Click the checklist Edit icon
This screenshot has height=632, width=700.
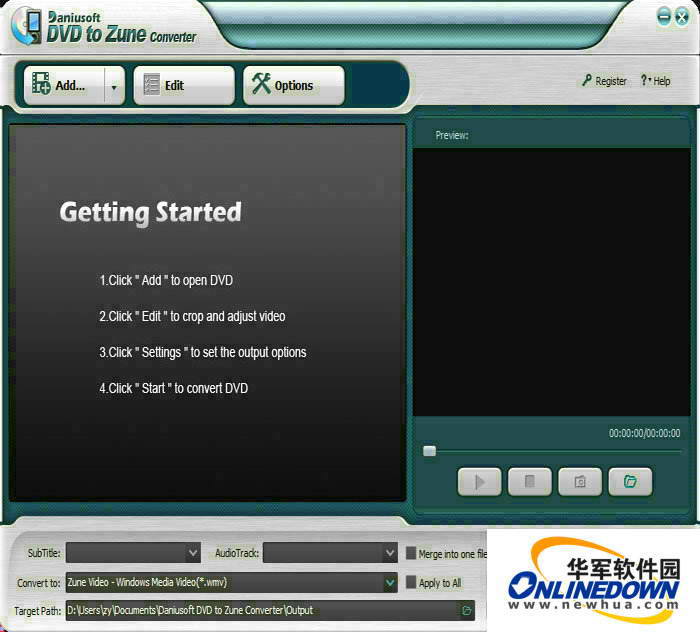(x=151, y=84)
